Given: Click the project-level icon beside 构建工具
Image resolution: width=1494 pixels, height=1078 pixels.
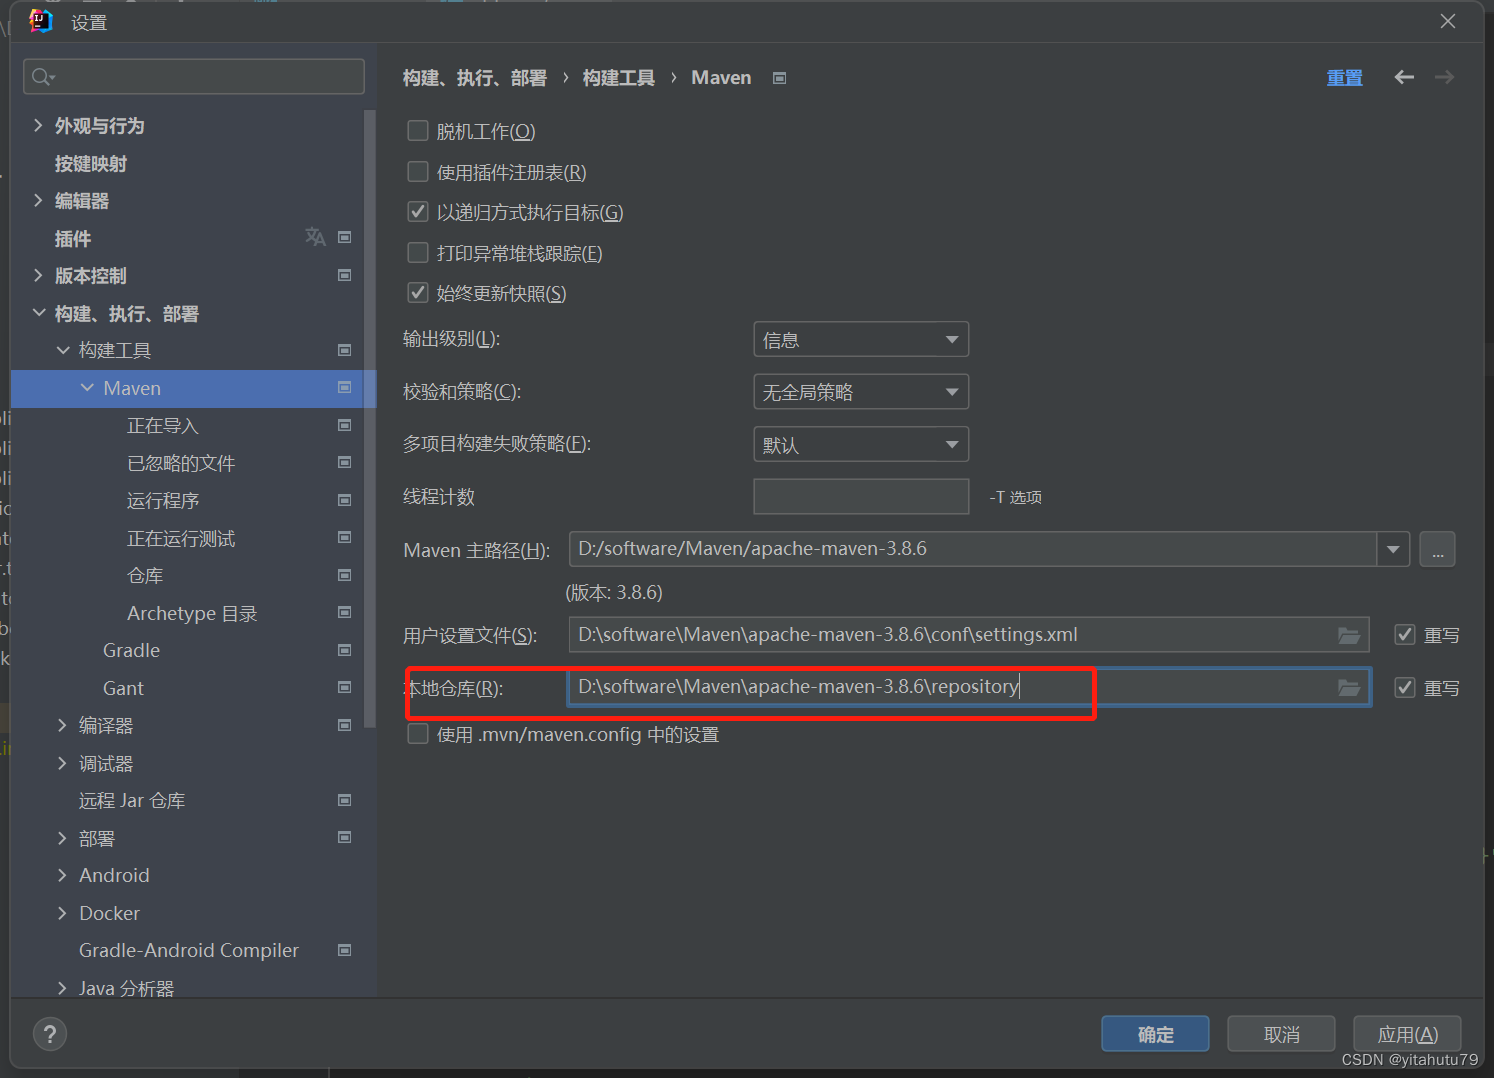Looking at the screenshot, I should tap(345, 350).
